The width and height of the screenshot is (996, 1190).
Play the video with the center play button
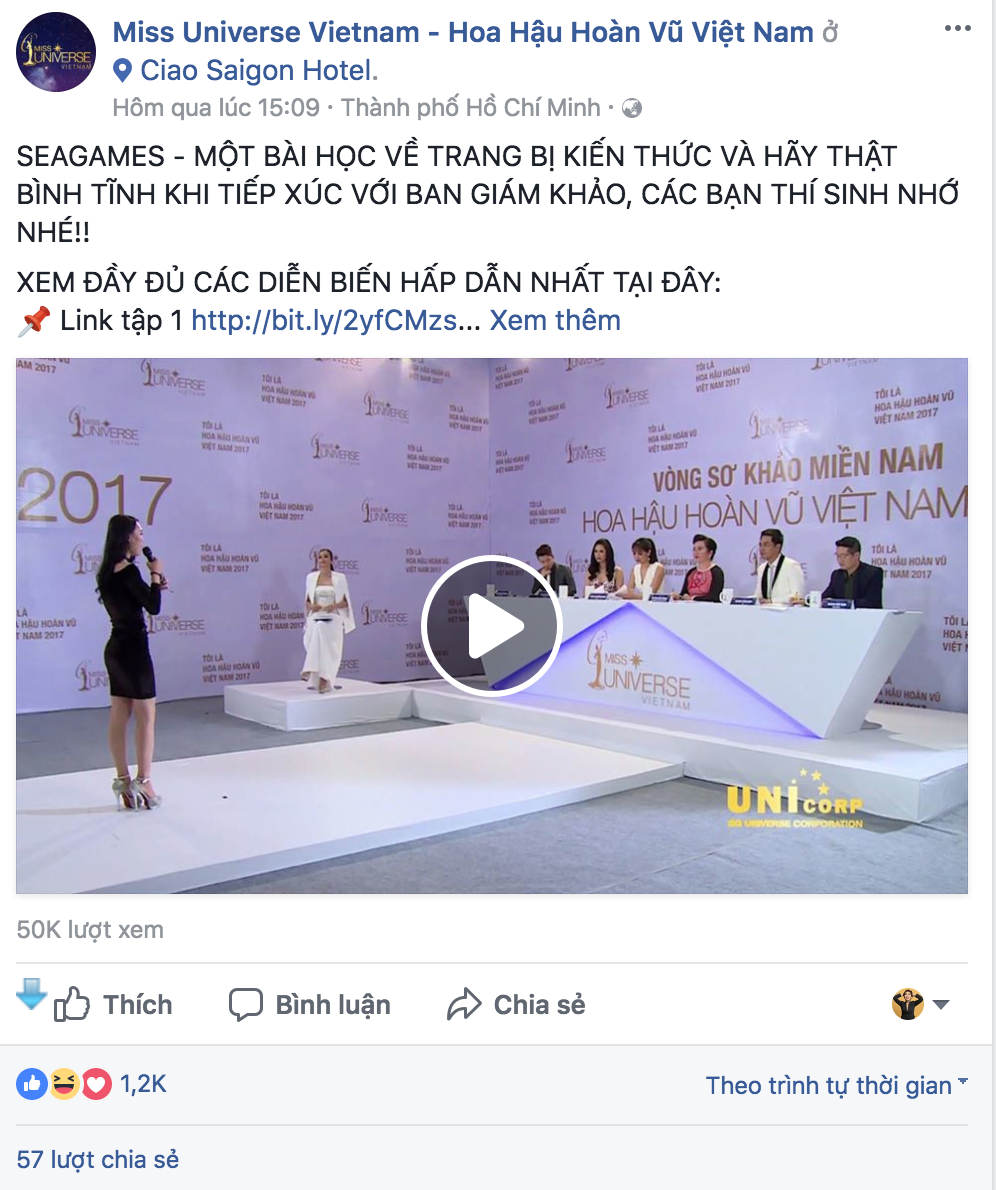pyautogui.click(x=492, y=626)
